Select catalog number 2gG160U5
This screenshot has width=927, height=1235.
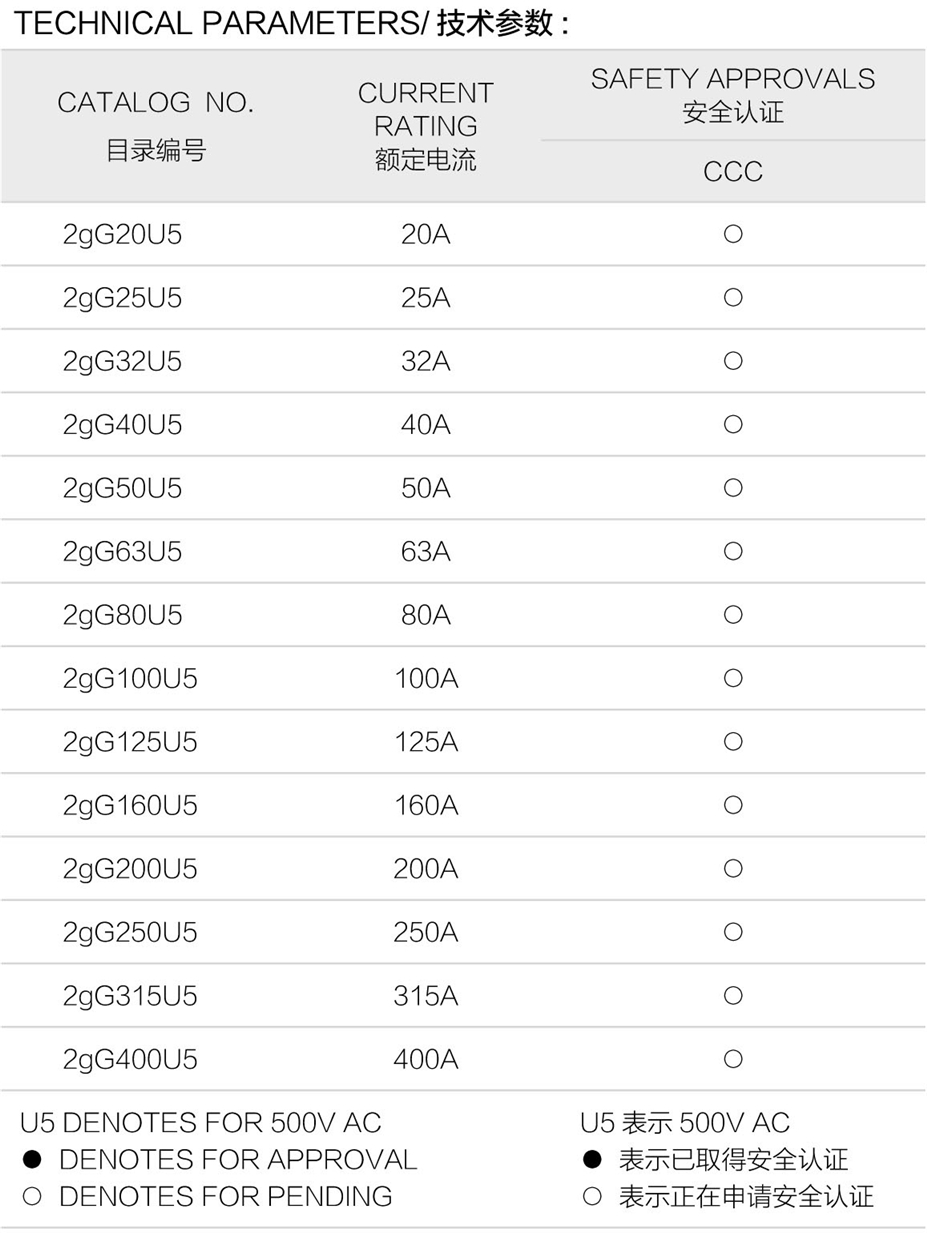[x=130, y=806]
